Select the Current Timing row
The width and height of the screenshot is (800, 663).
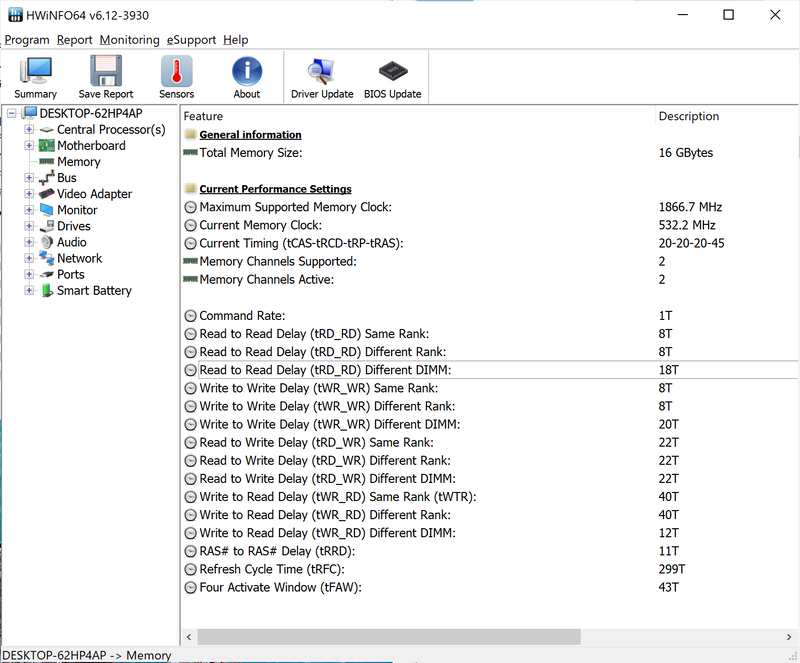490,243
